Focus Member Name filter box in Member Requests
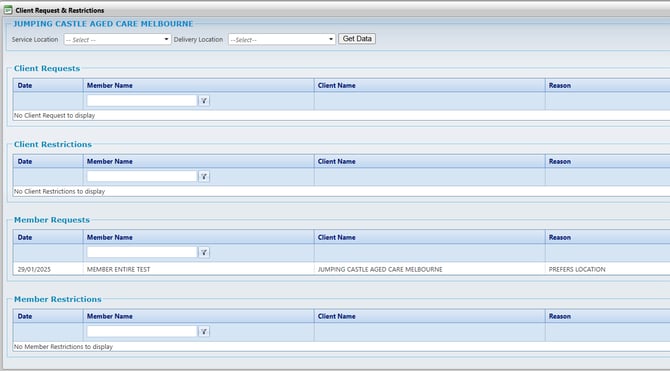The height and width of the screenshot is (371, 670). click(x=142, y=252)
